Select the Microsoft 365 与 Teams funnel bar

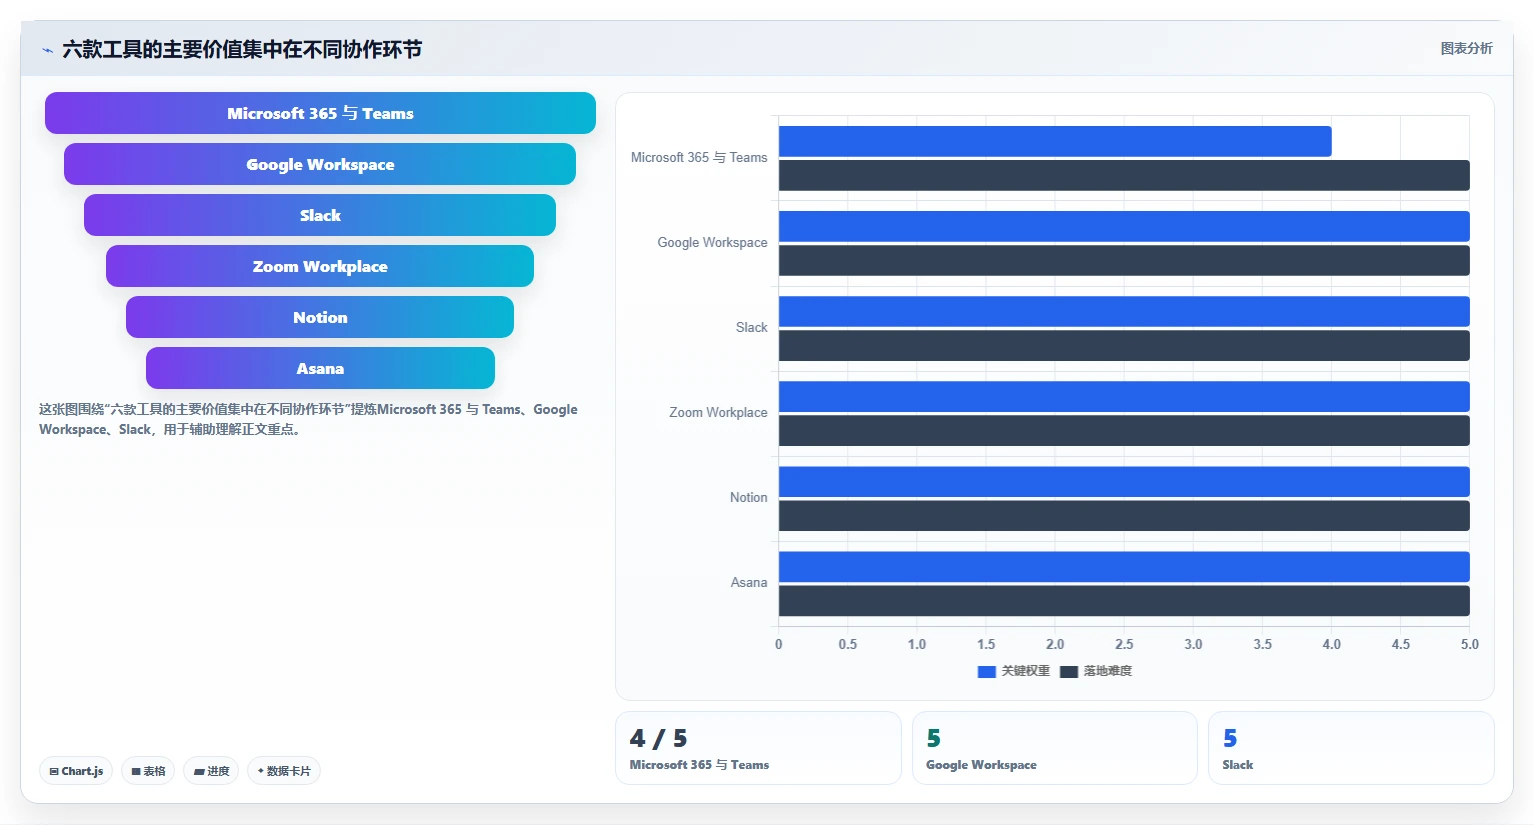click(x=320, y=113)
